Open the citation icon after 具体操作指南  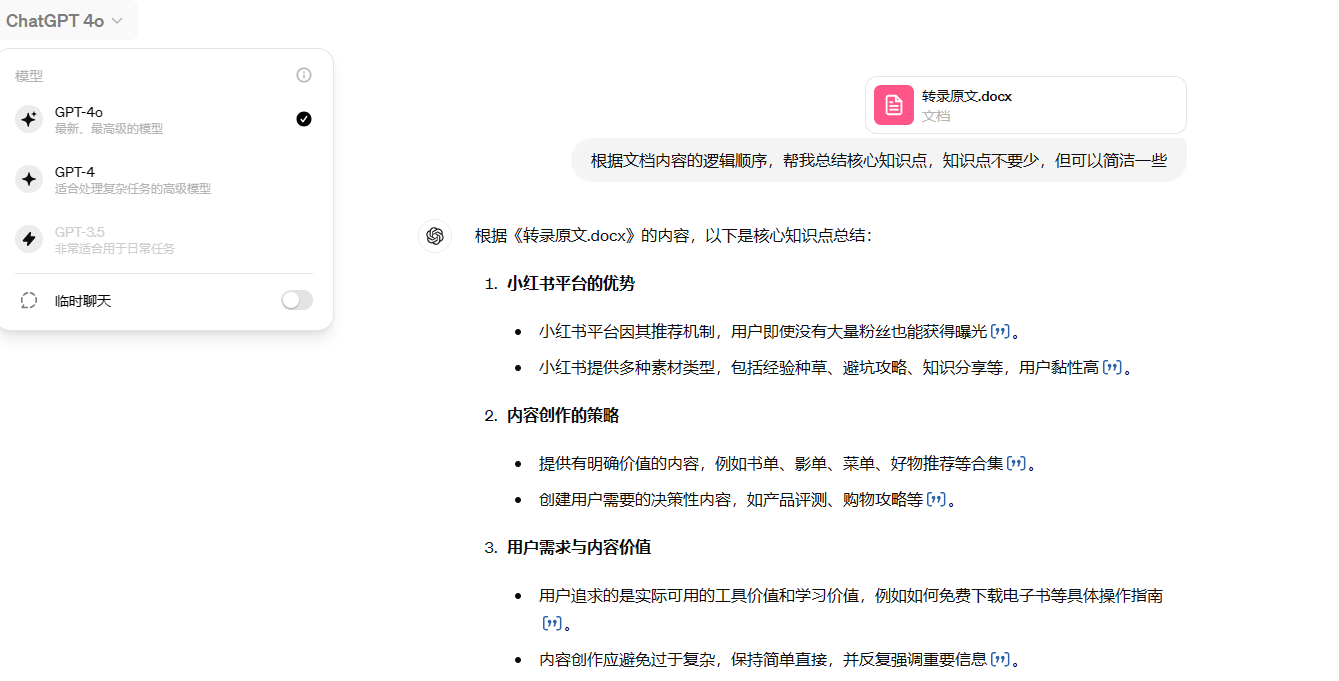point(552,623)
